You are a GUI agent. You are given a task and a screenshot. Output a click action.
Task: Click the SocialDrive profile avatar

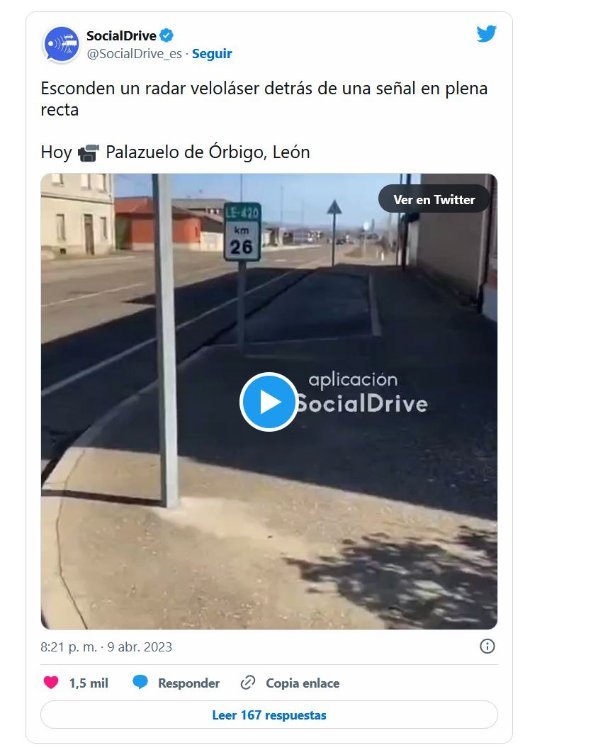61,44
